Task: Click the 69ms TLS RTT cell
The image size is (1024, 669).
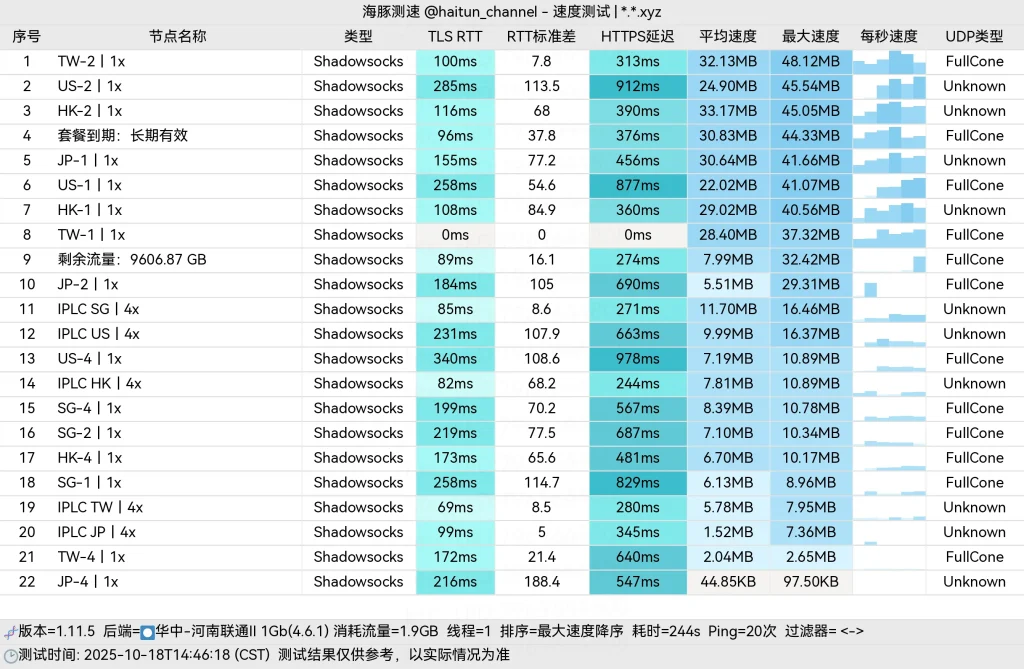Action: [x=455, y=508]
